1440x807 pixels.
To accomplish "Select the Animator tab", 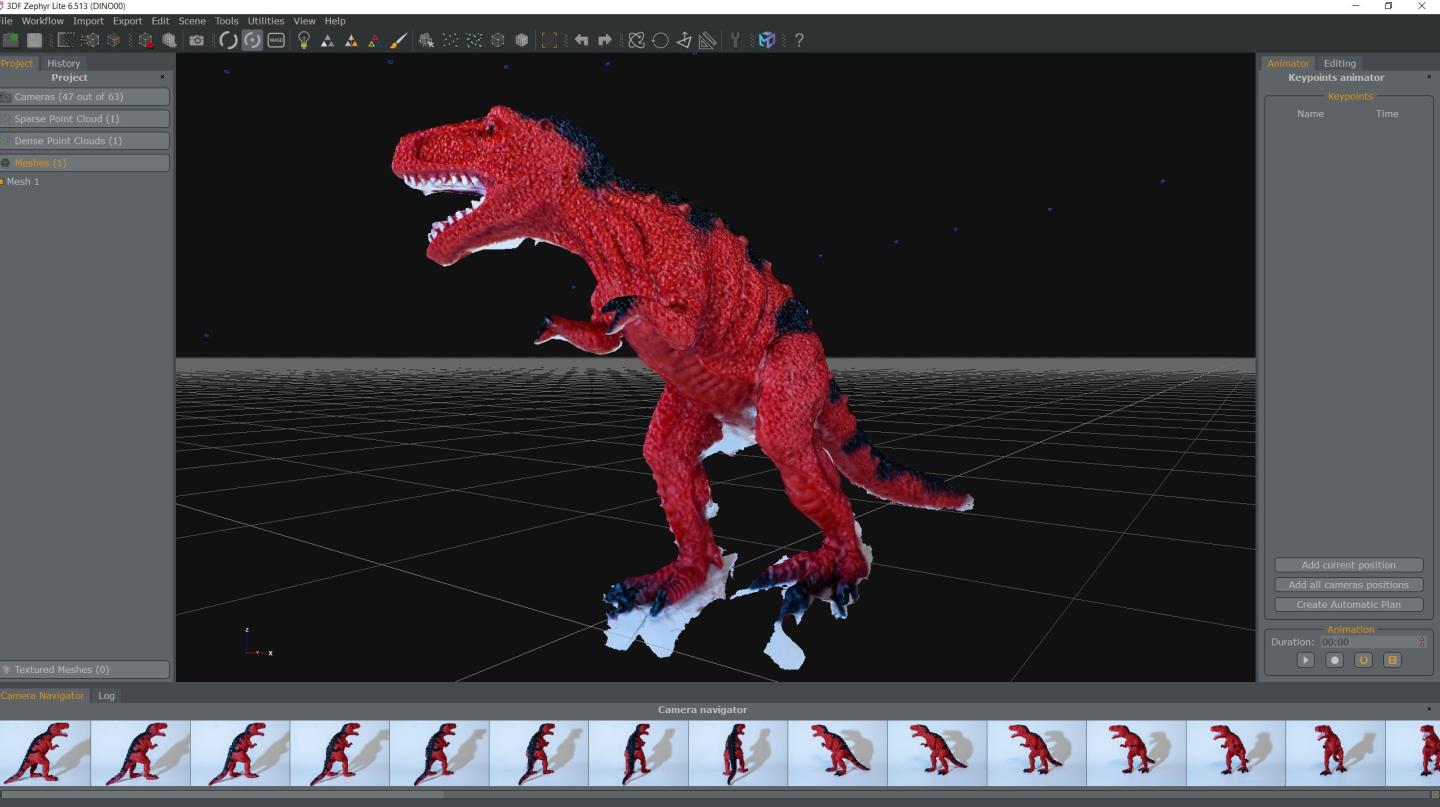I will coord(1288,63).
